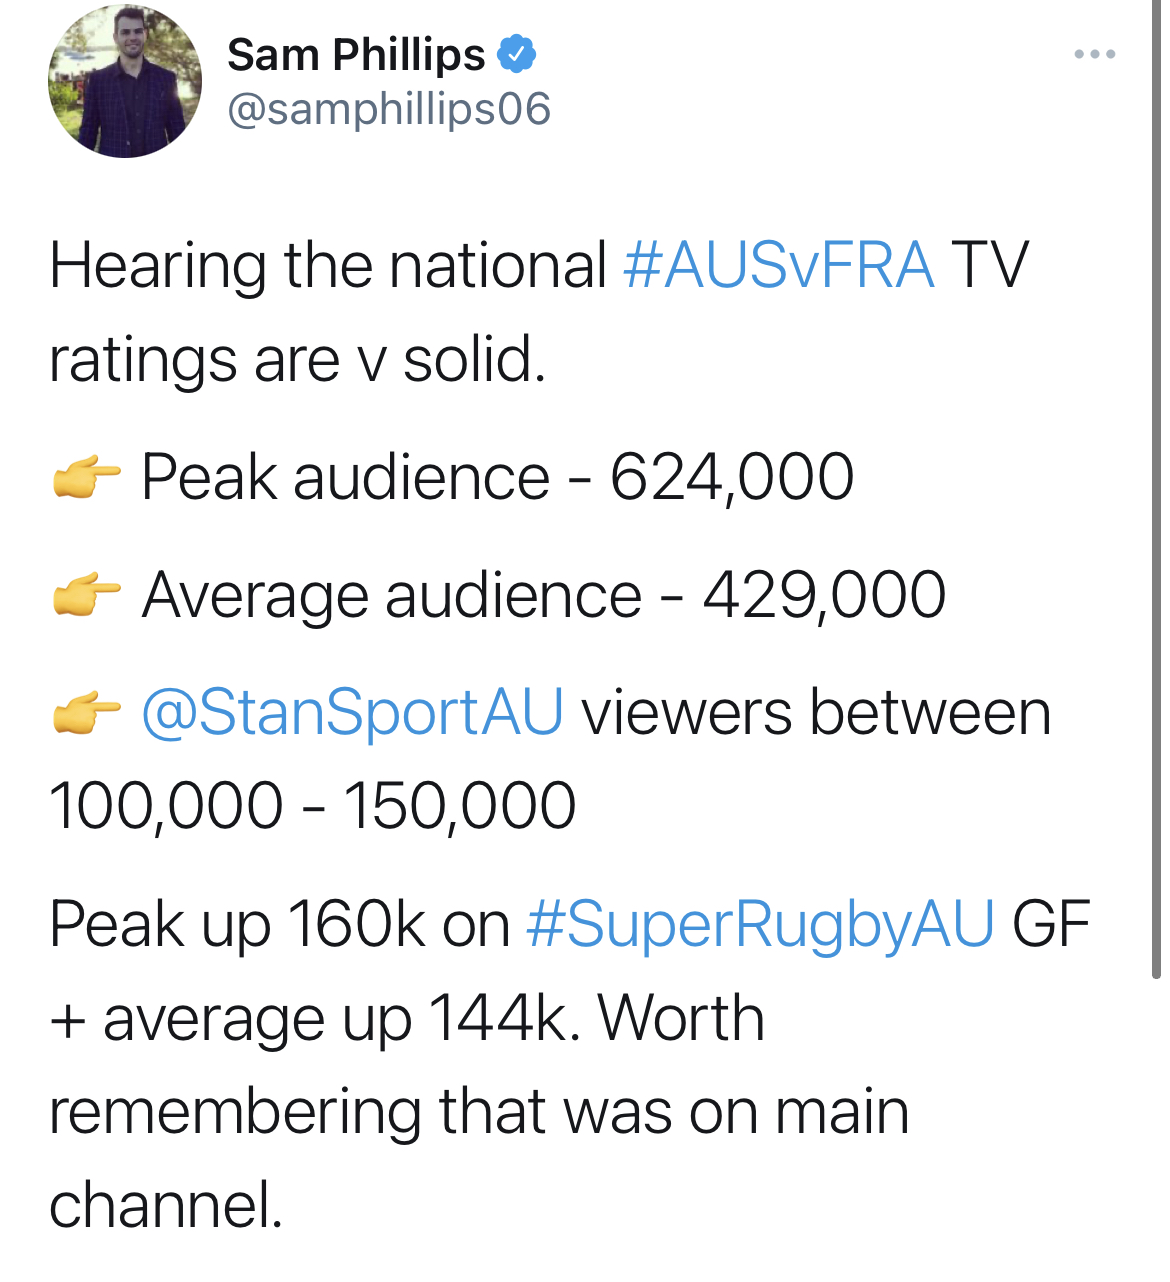The height and width of the screenshot is (1282, 1170).
Task: Click the '100,000 - 150,000' viewer range text
Action: (x=312, y=806)
